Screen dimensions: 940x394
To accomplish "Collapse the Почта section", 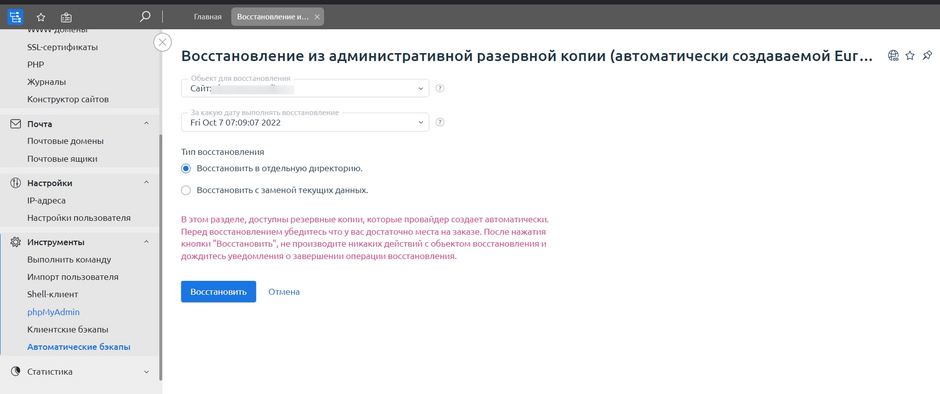I will pyautogui.click(x=147, y=124).
